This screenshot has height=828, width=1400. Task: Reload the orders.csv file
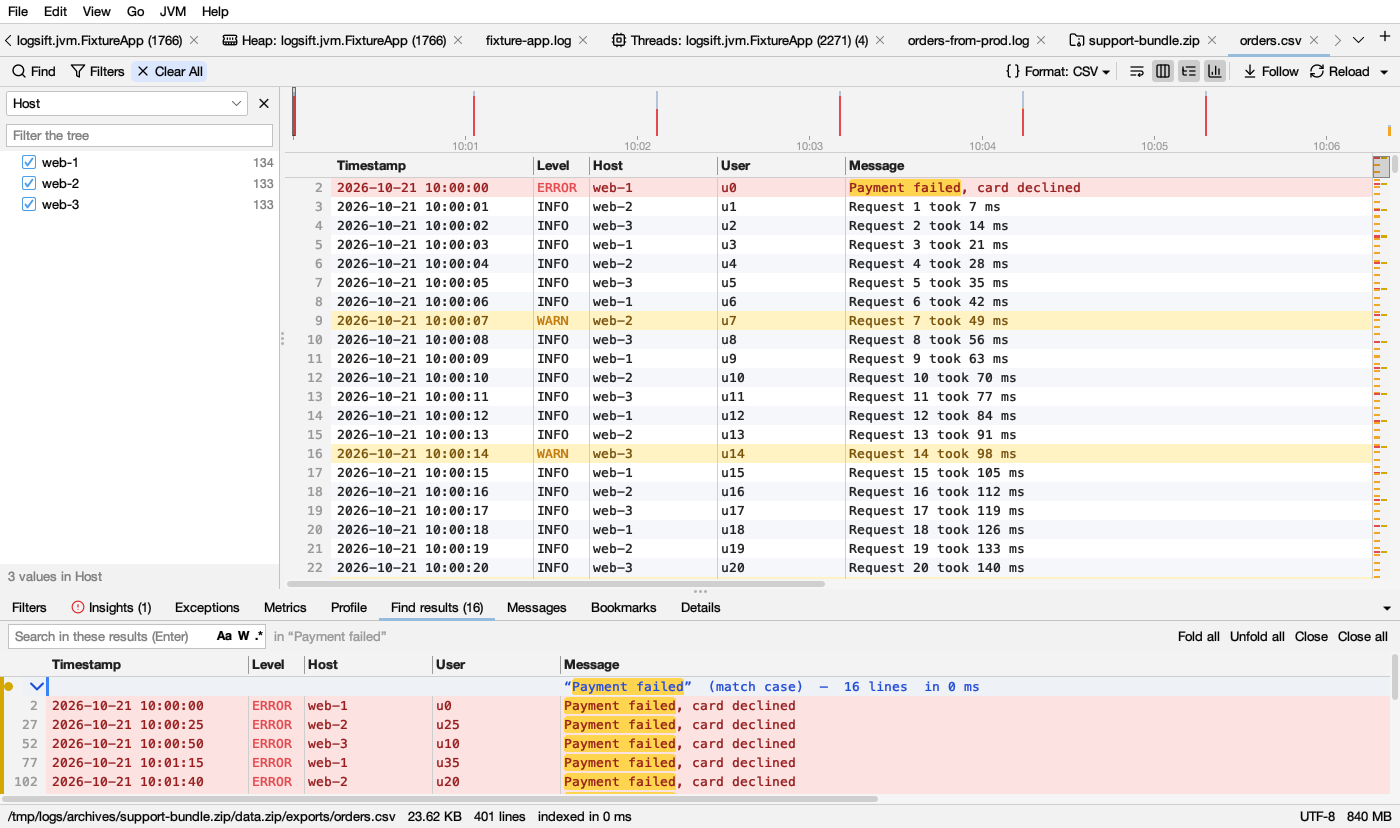[1339, 71]
